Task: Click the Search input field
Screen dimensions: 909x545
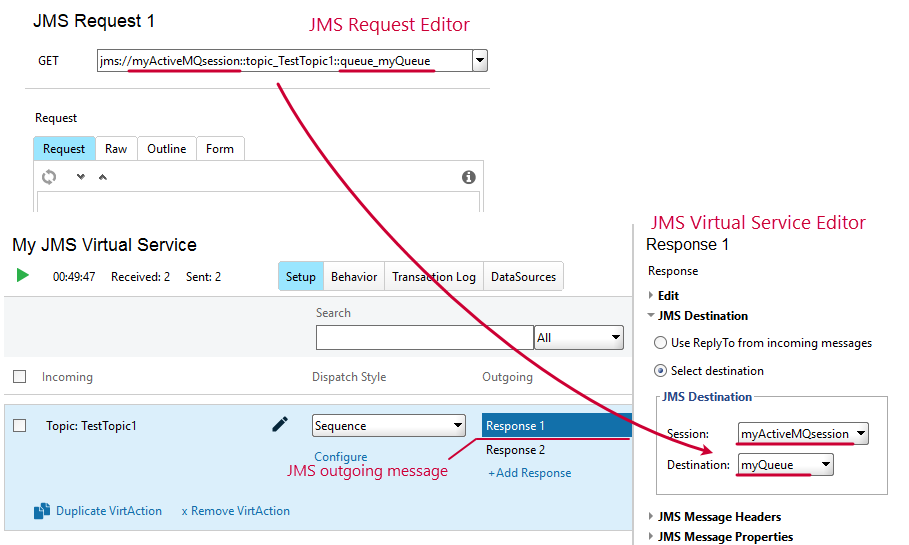Action: tap(424, 337)
